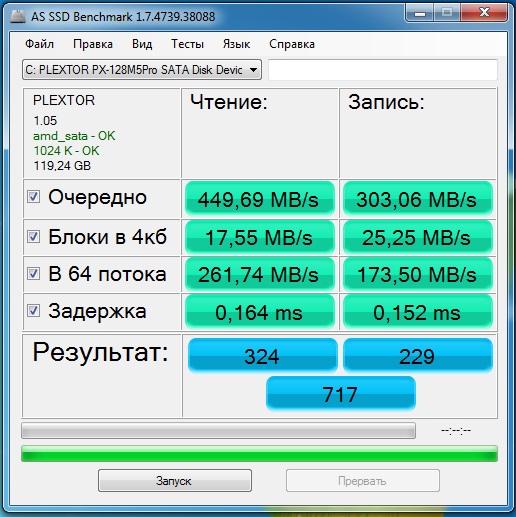The image size is (516, 517).
Task: Maximize the benchmark window
Action: (447, 13)
